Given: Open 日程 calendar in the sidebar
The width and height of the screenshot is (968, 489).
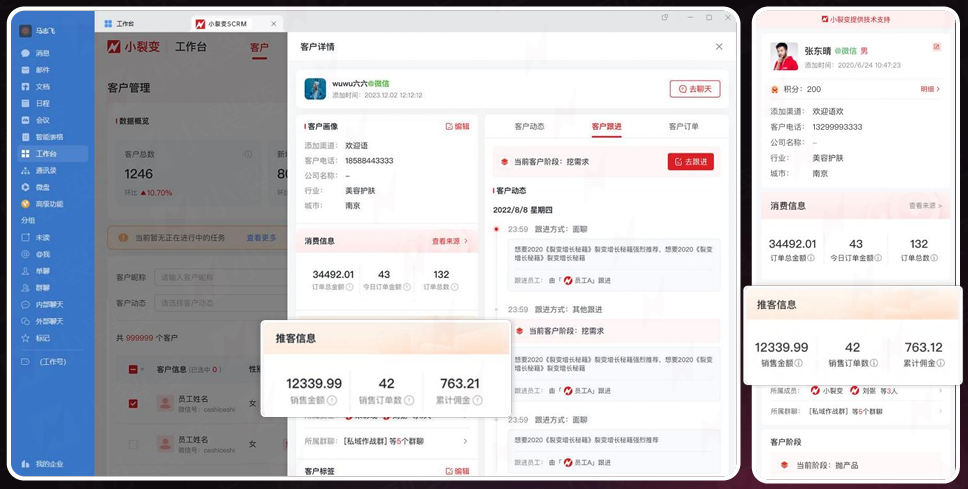Looking at the screenshot, I should click(42, 103).
